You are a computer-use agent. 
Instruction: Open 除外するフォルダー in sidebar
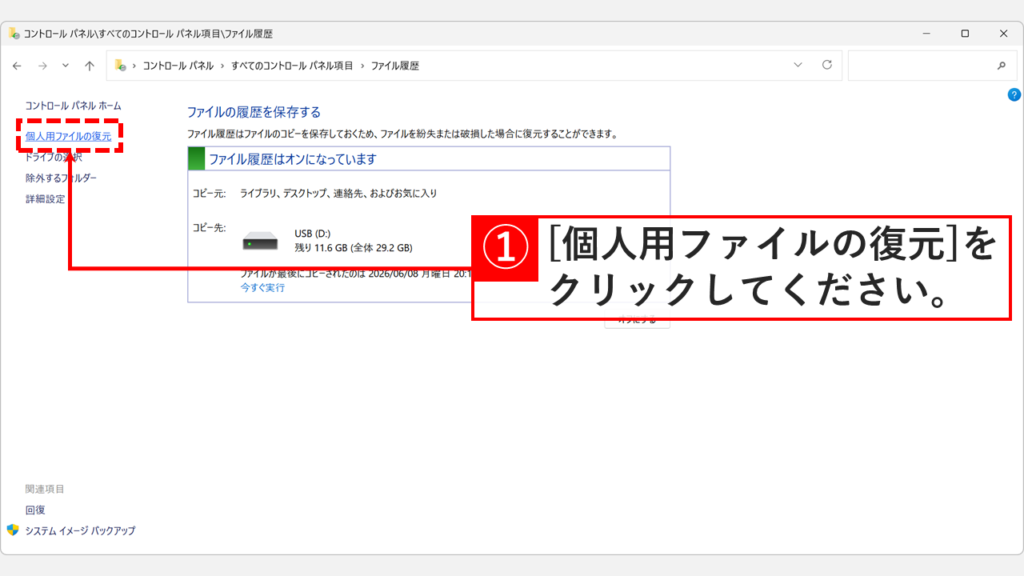(x=61, y=178)
